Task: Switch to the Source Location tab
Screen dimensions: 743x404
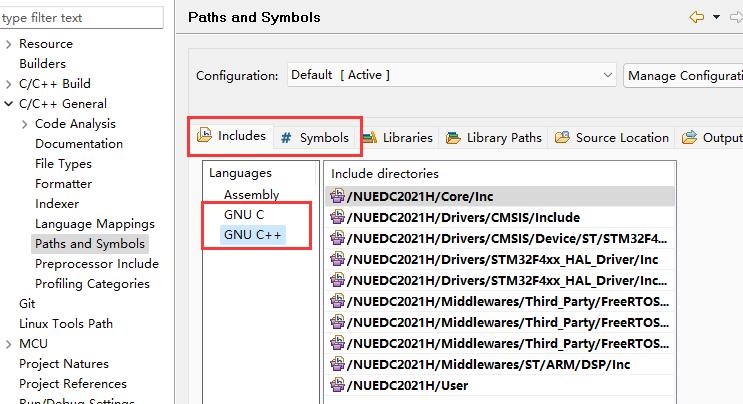Action: [612, 138]
